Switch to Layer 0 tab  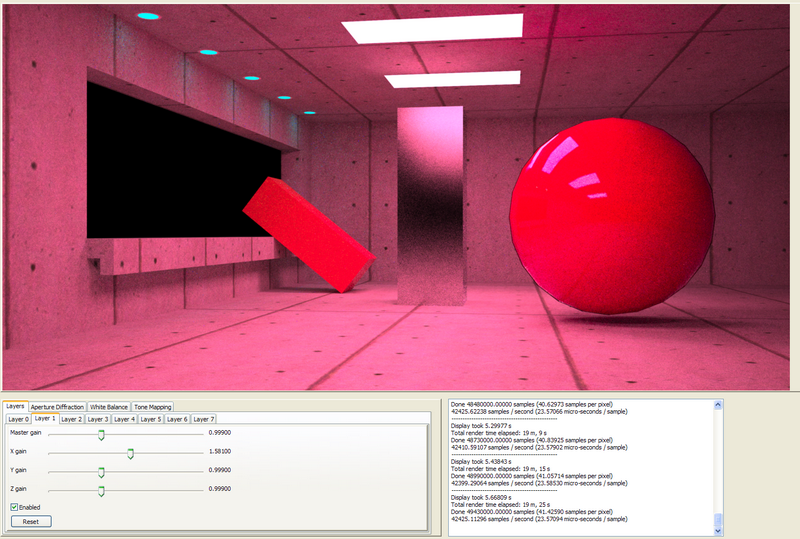click(x=19, y=419)
